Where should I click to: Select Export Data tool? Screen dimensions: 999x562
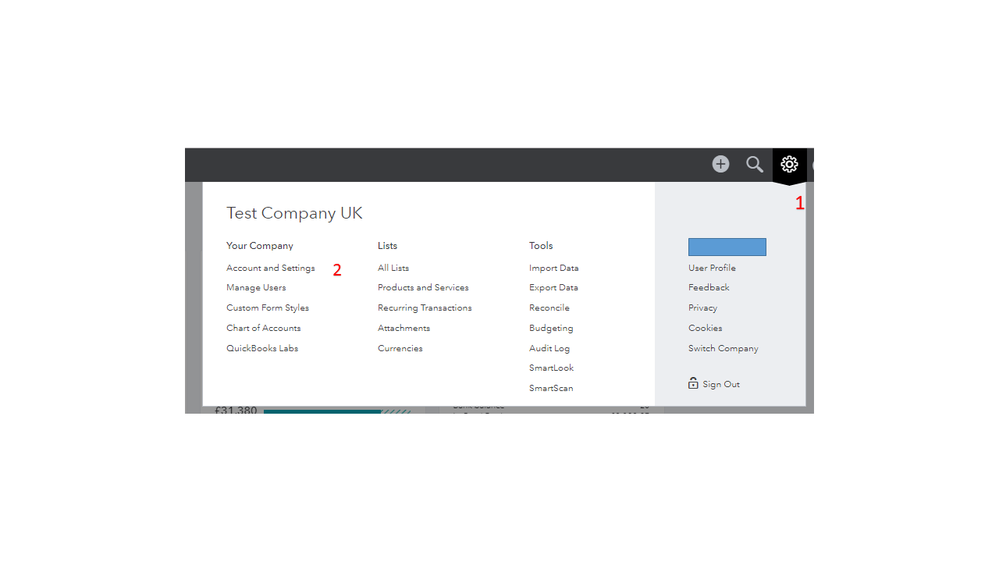(554, 288)
